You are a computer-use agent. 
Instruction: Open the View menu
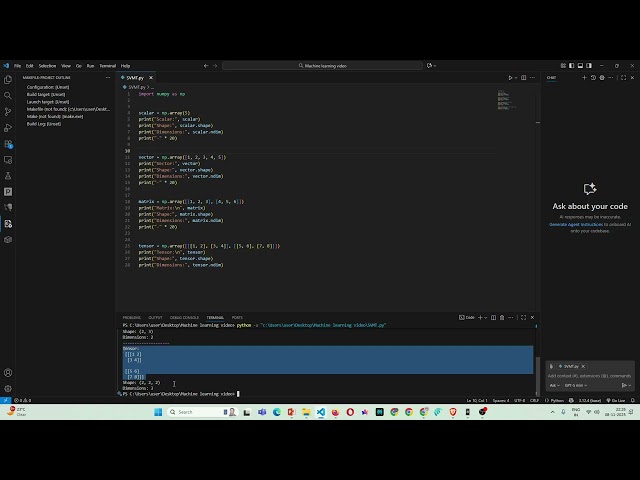coord(66,66)
